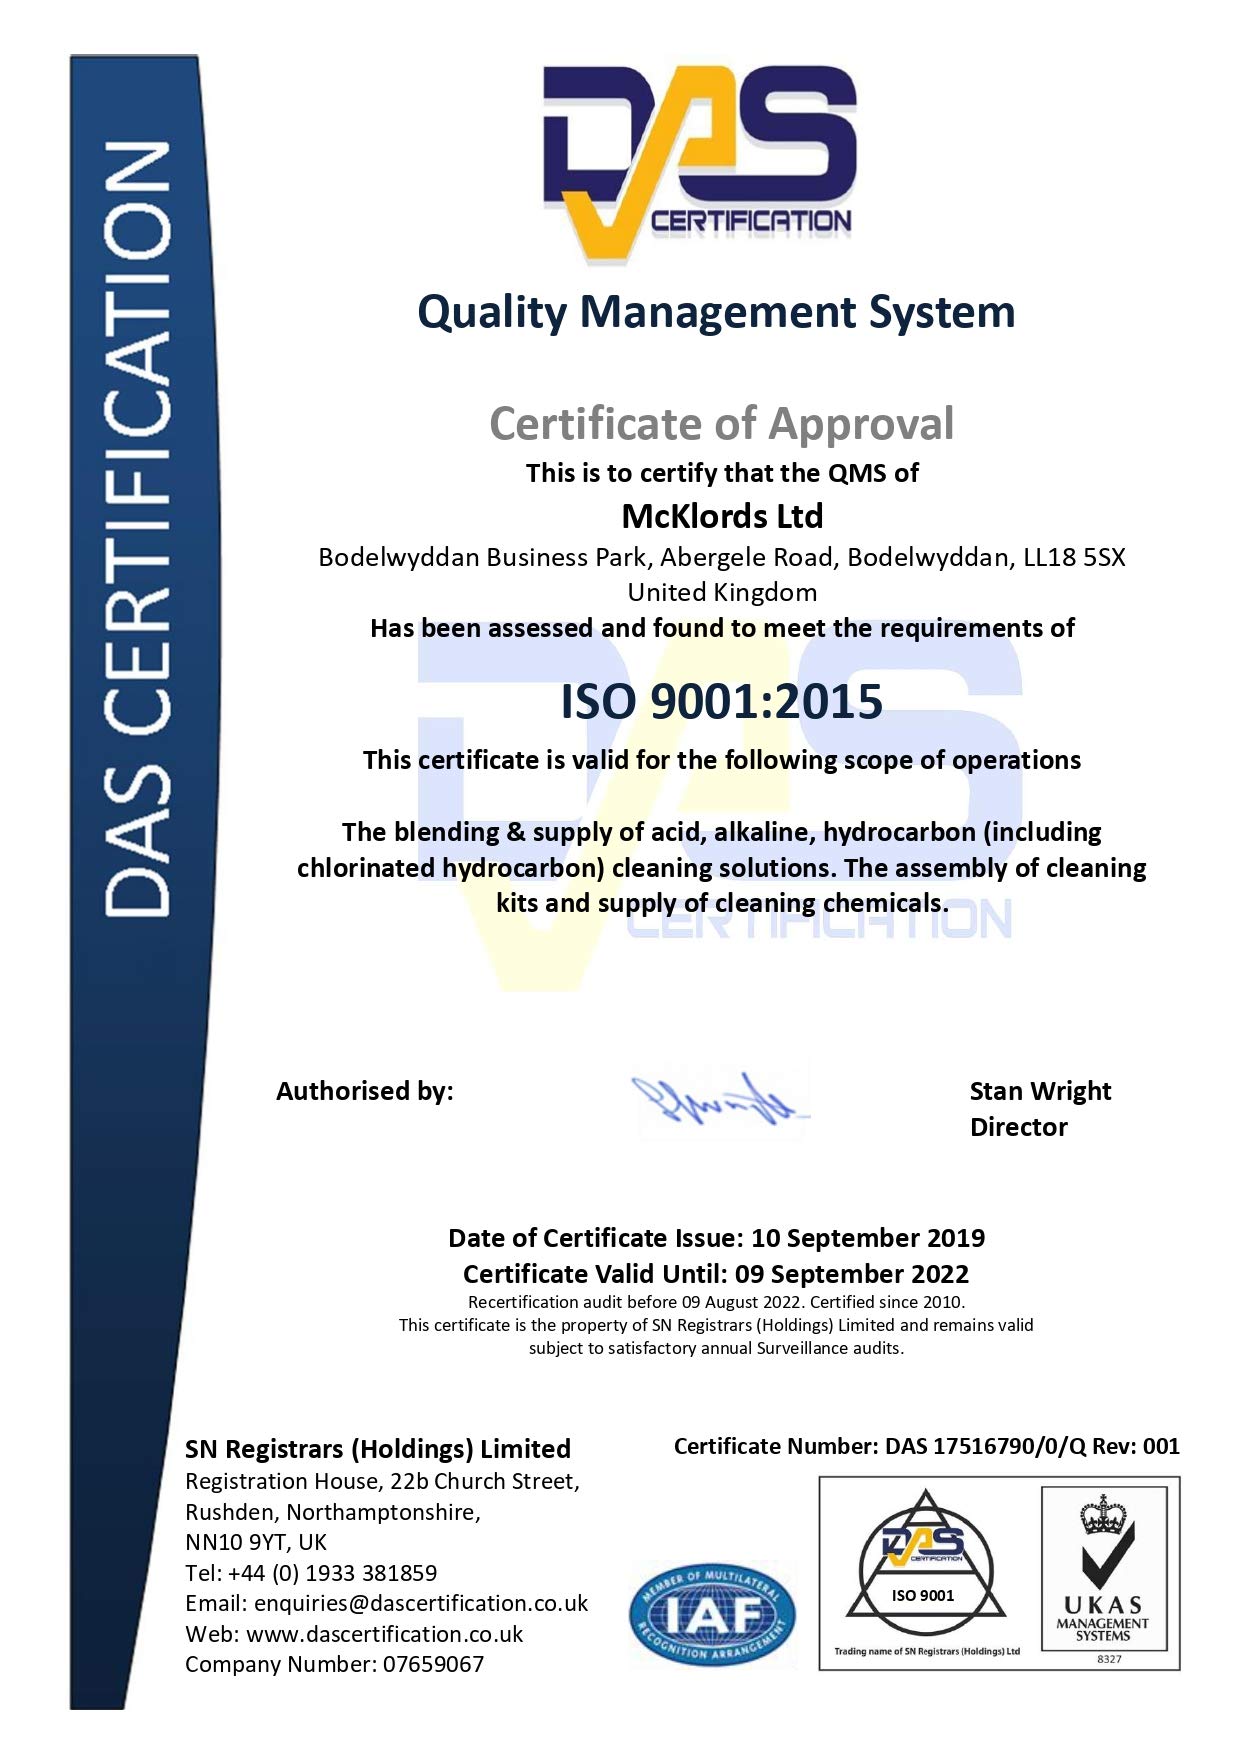Click the enquiries@dascertification.co.uk email address
The image size is (1241, 1755).
tap(420, 1603)
